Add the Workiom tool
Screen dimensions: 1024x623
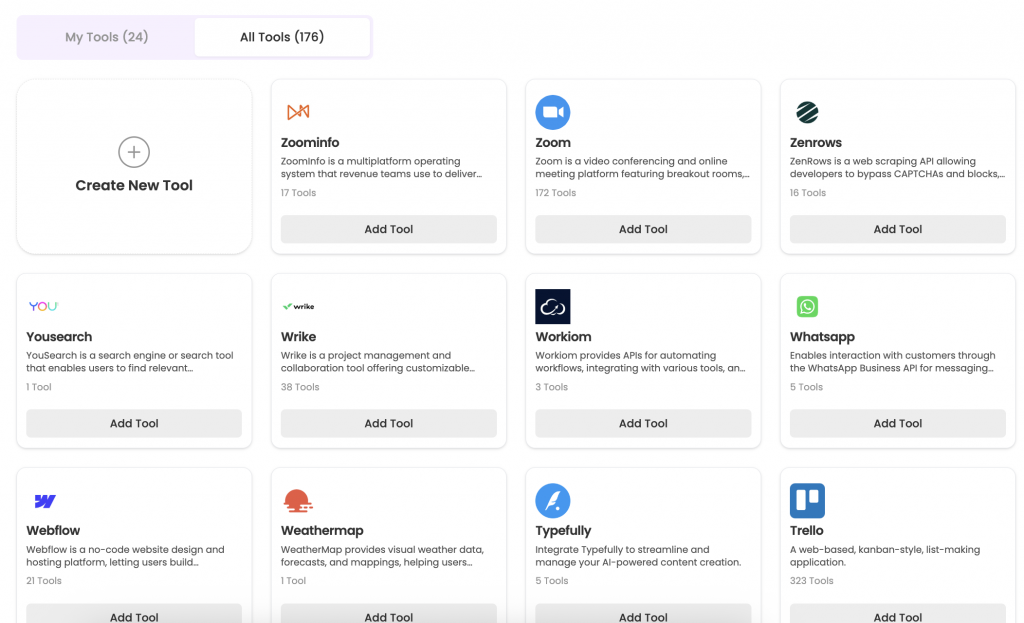[x=643, y=423]
